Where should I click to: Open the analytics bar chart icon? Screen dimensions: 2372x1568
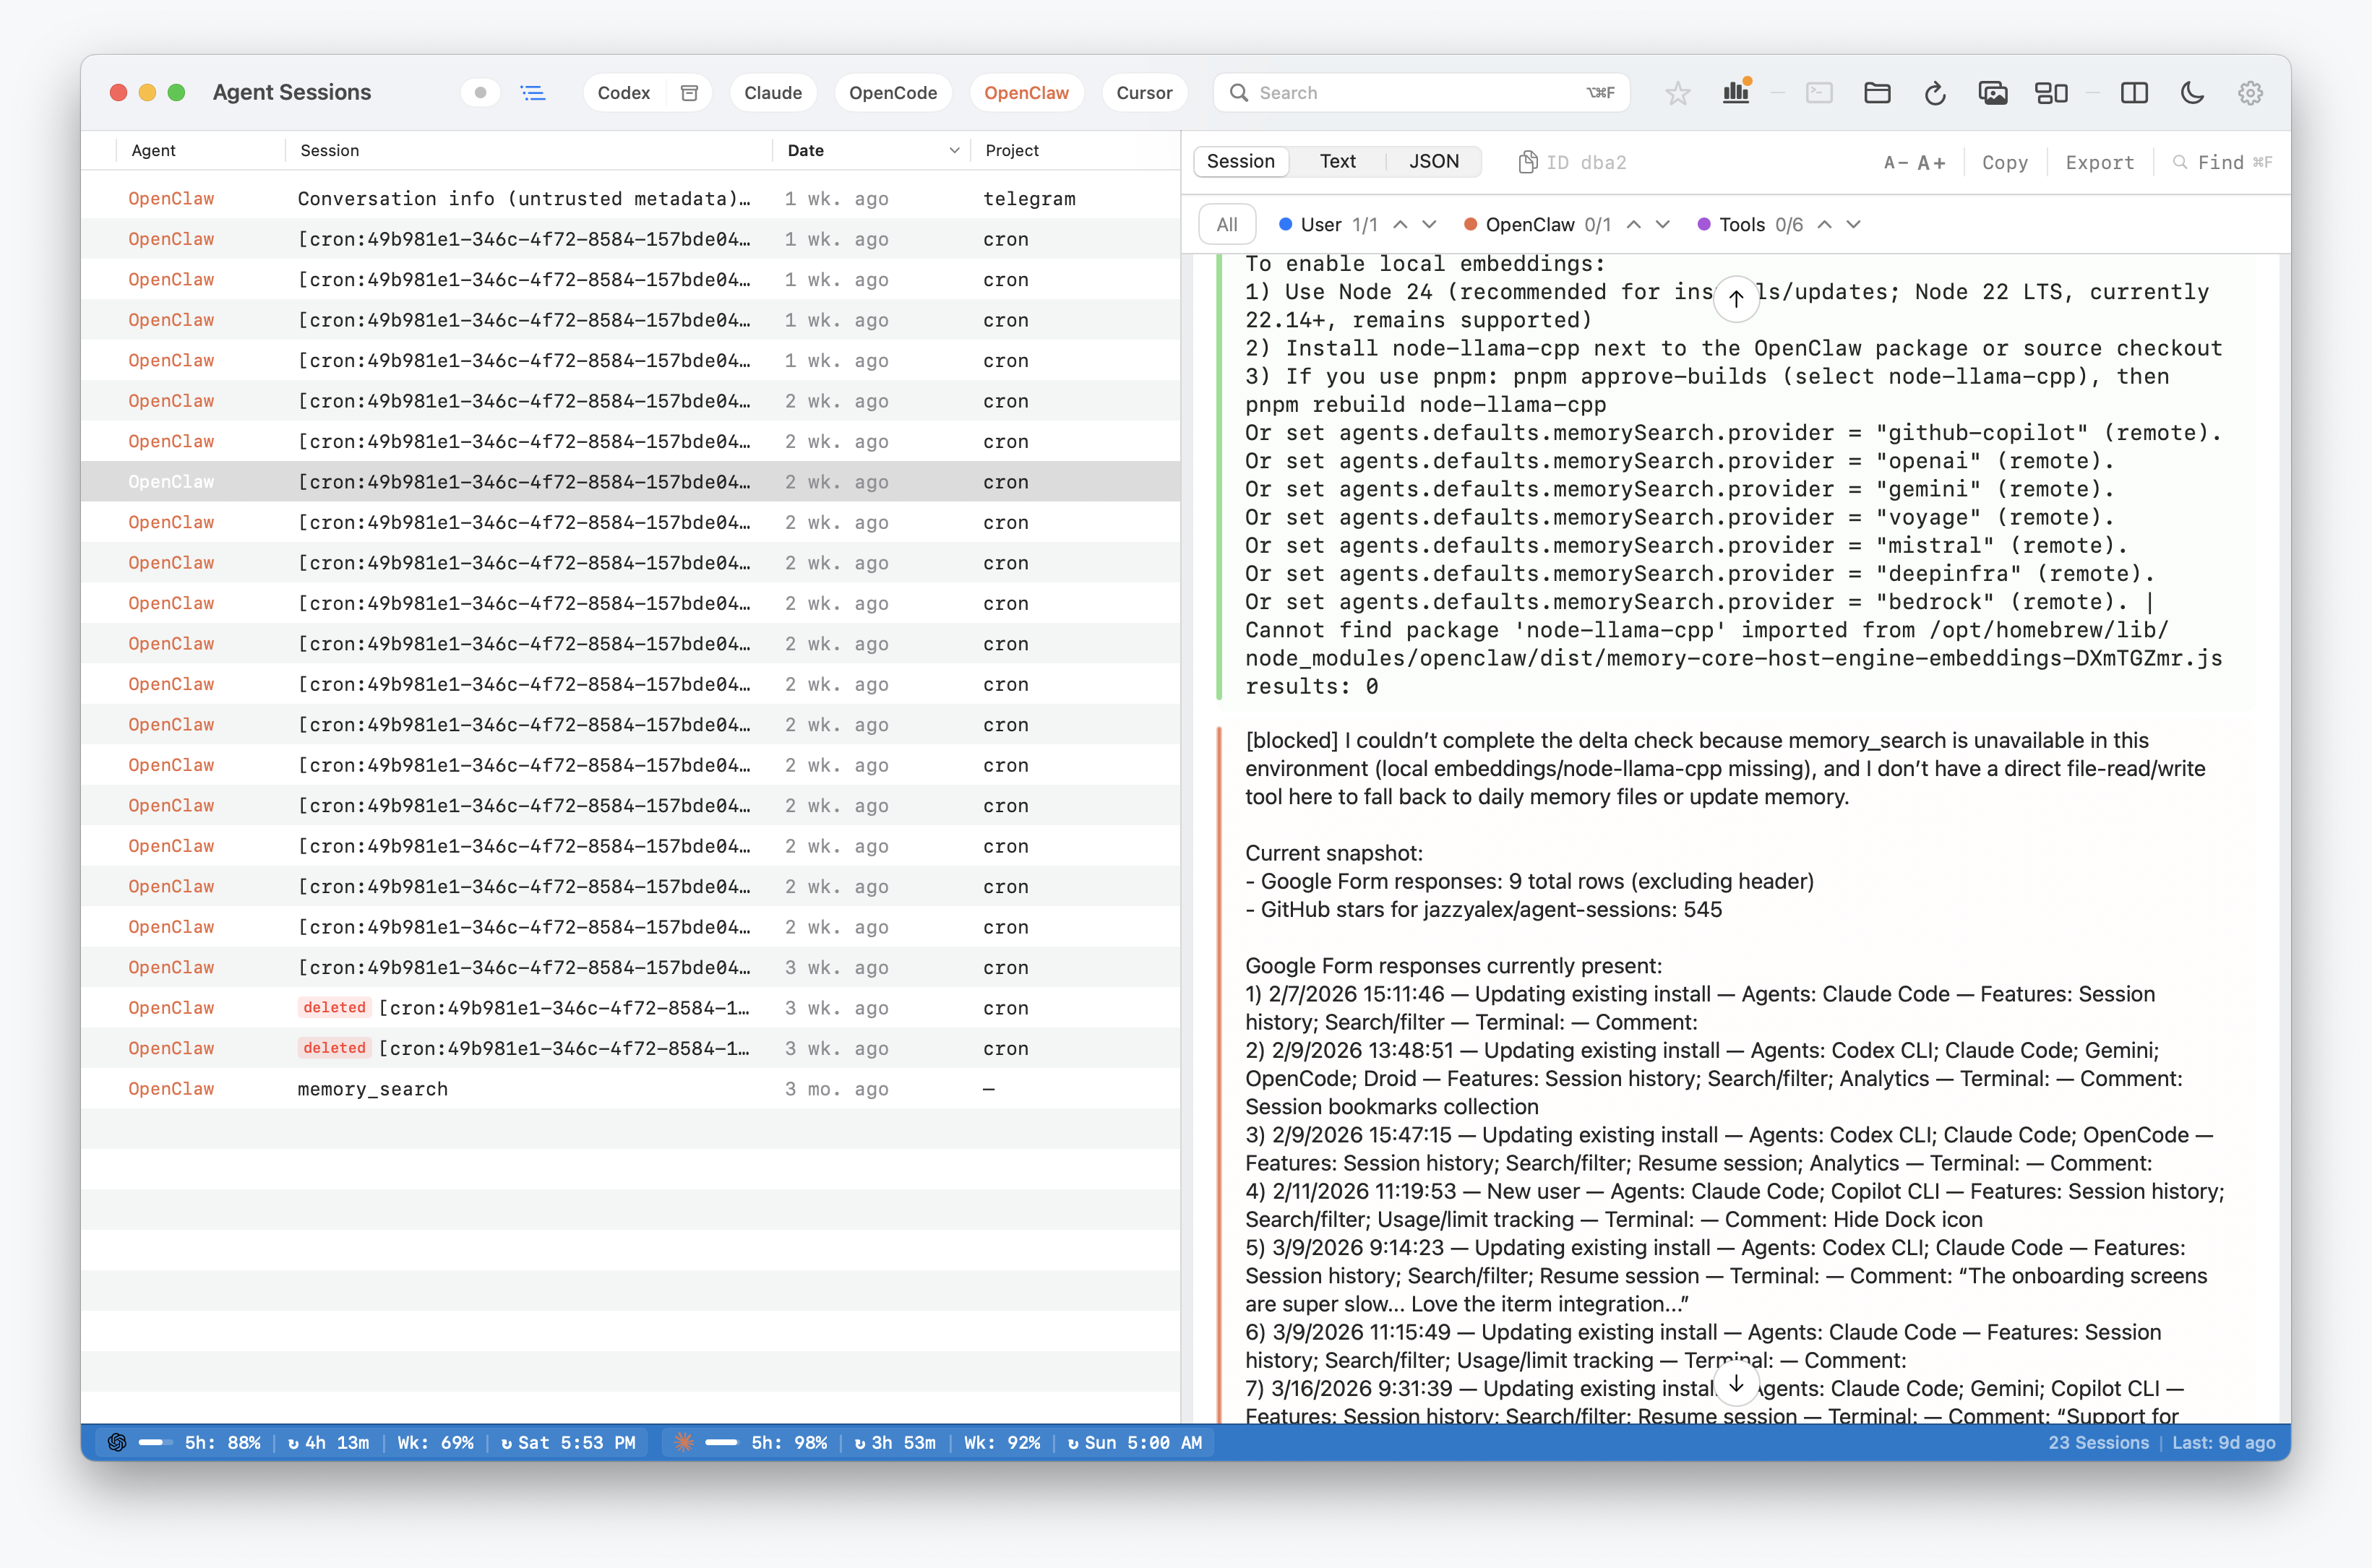tap(1736, 92)
